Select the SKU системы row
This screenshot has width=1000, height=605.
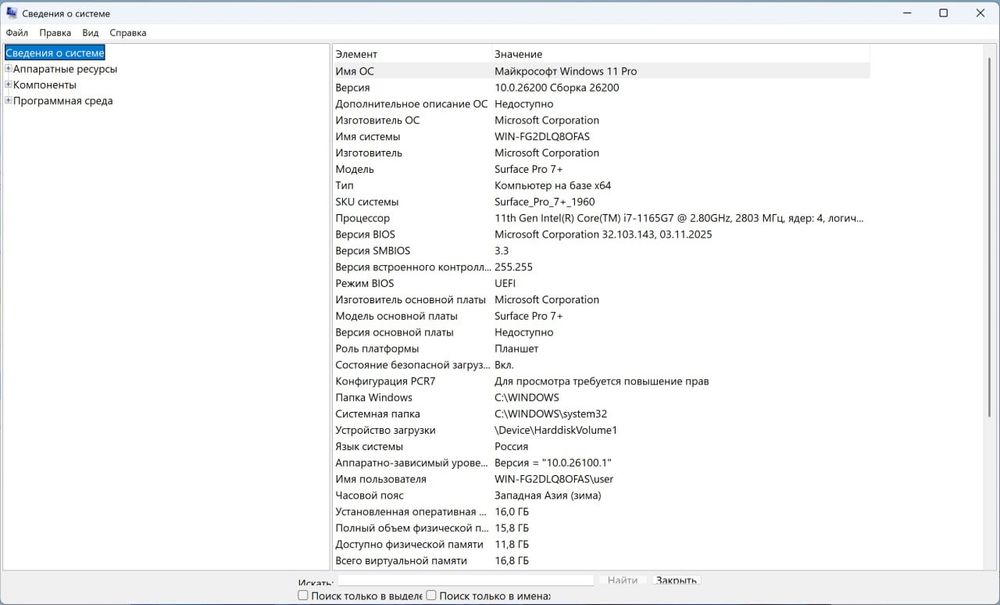601,202
